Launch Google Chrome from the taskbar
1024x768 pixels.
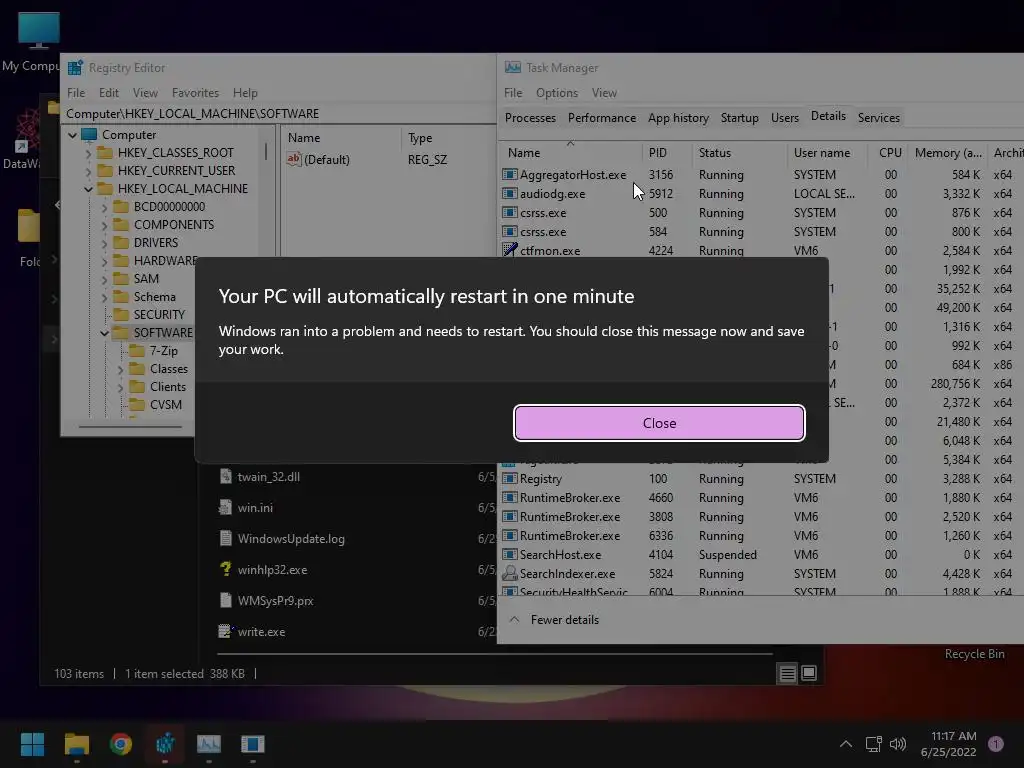click(x=121, y=744)
